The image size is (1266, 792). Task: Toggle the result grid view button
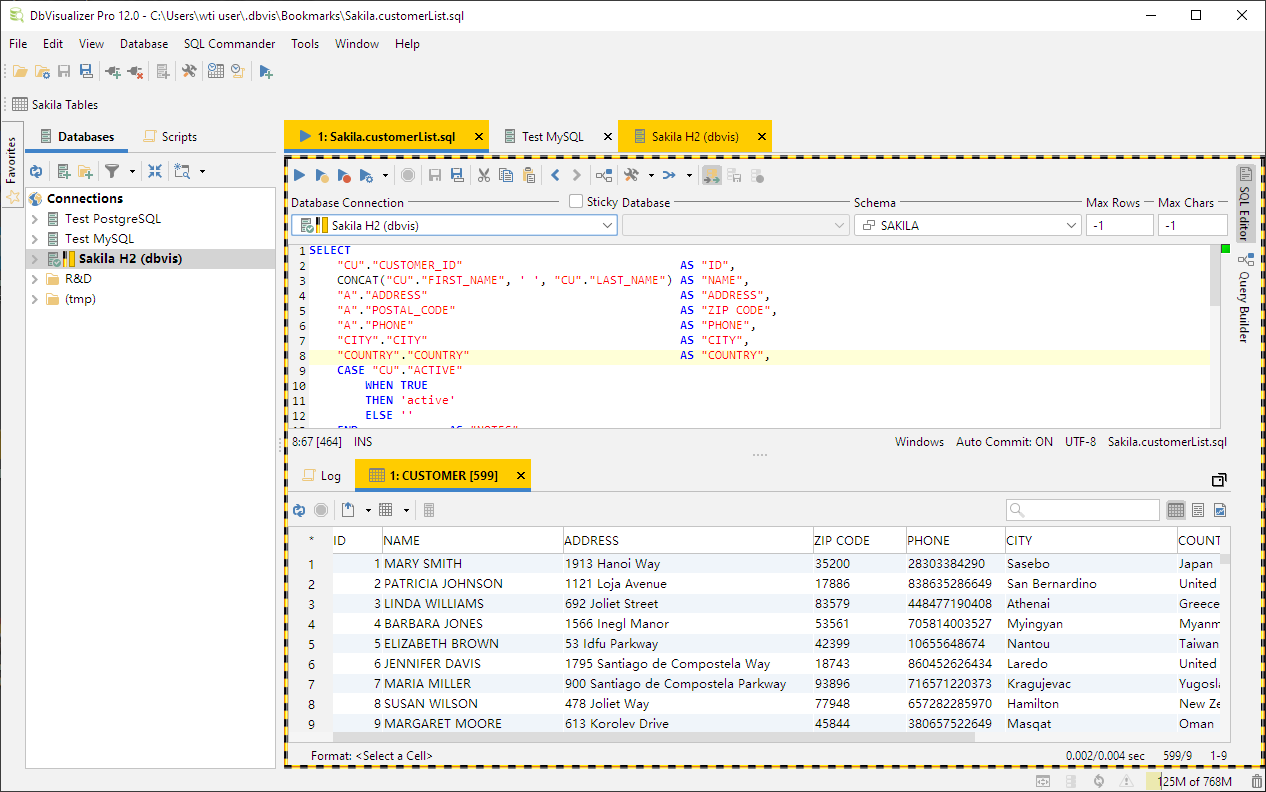(x=1176, y=510)
